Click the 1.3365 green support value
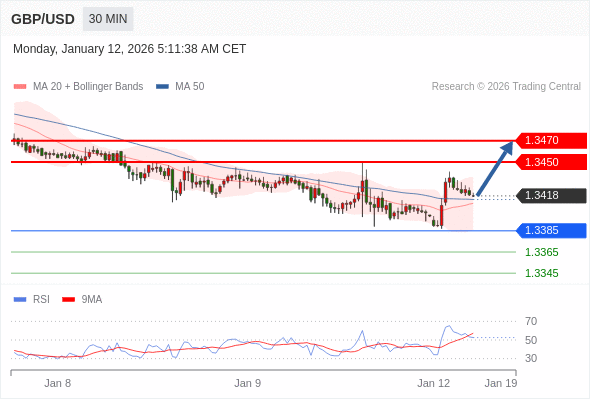Viewport: 590px width, 400px height. coord(541,252)
